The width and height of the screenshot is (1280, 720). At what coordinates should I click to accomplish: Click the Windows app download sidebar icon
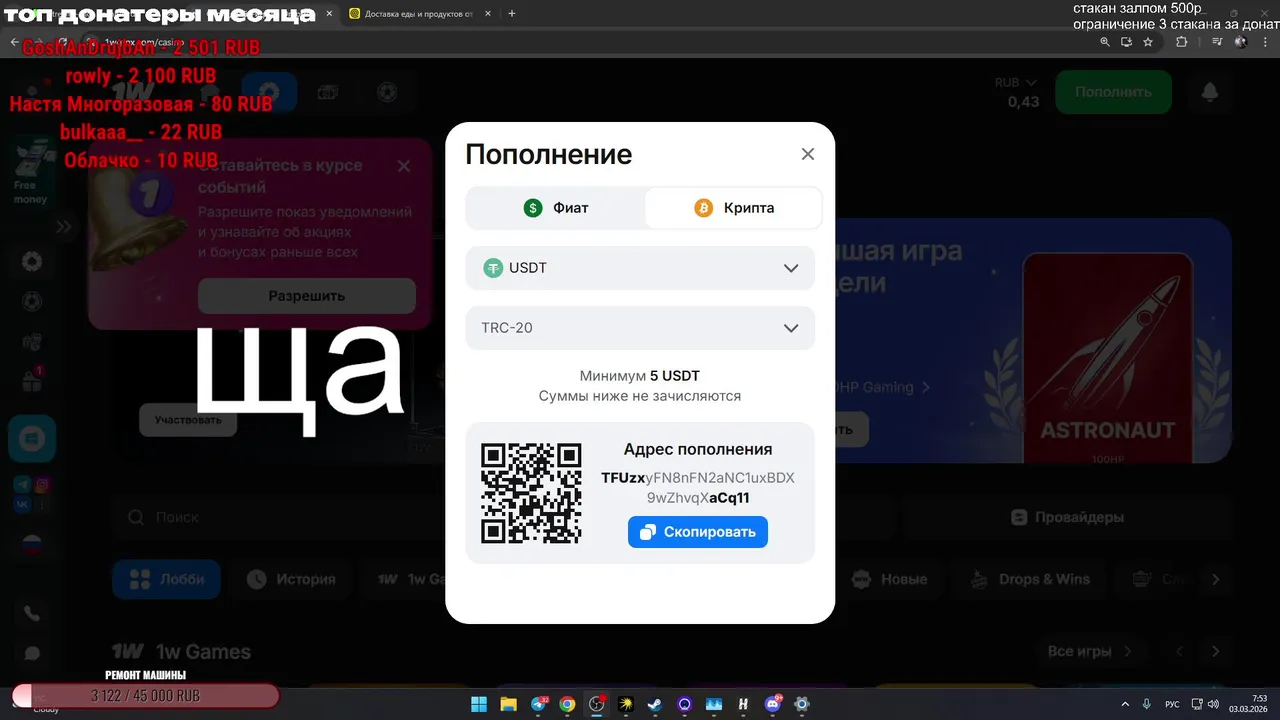click(32, 438)
